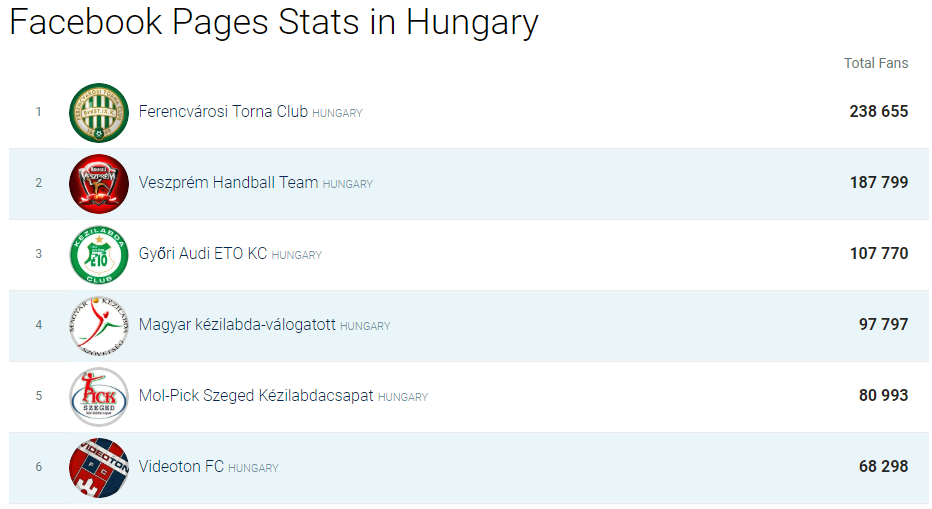Click the Ferencvárosi Torna Club logo
Viewport: 932px width, 509px height.
pyautogui.click(x=99, y=112)
